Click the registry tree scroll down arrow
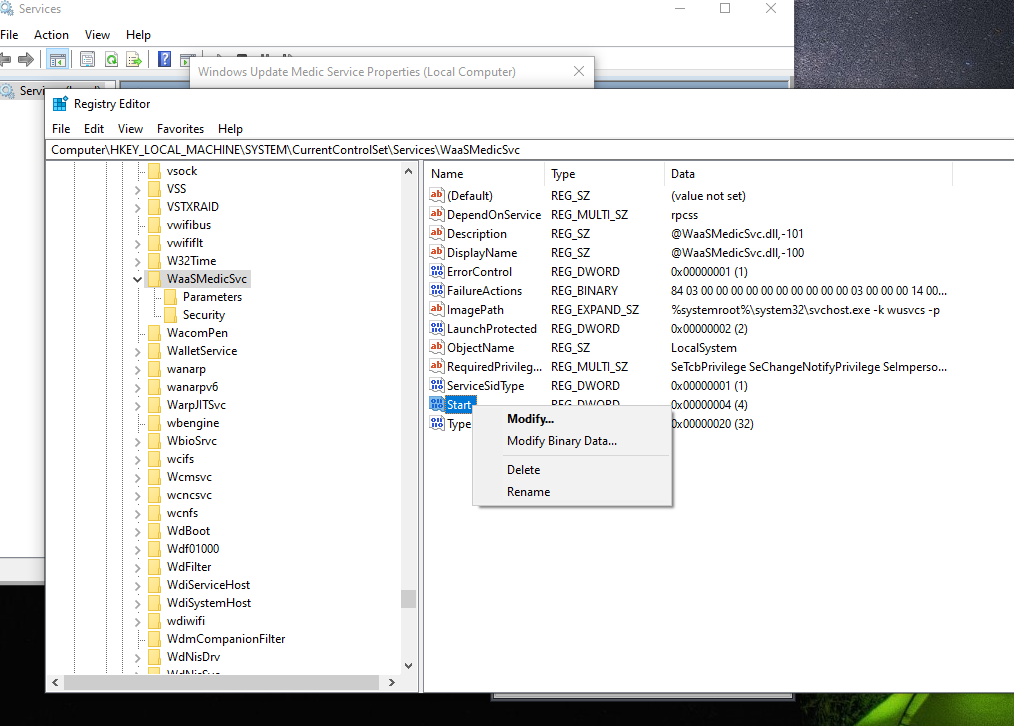This screenshot has height=726, width=1014. point(408,666)
